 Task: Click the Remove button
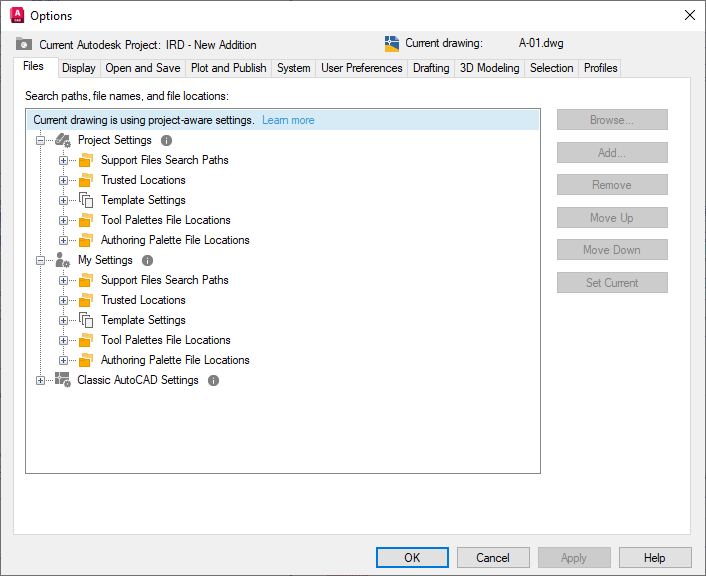point(612,185)
